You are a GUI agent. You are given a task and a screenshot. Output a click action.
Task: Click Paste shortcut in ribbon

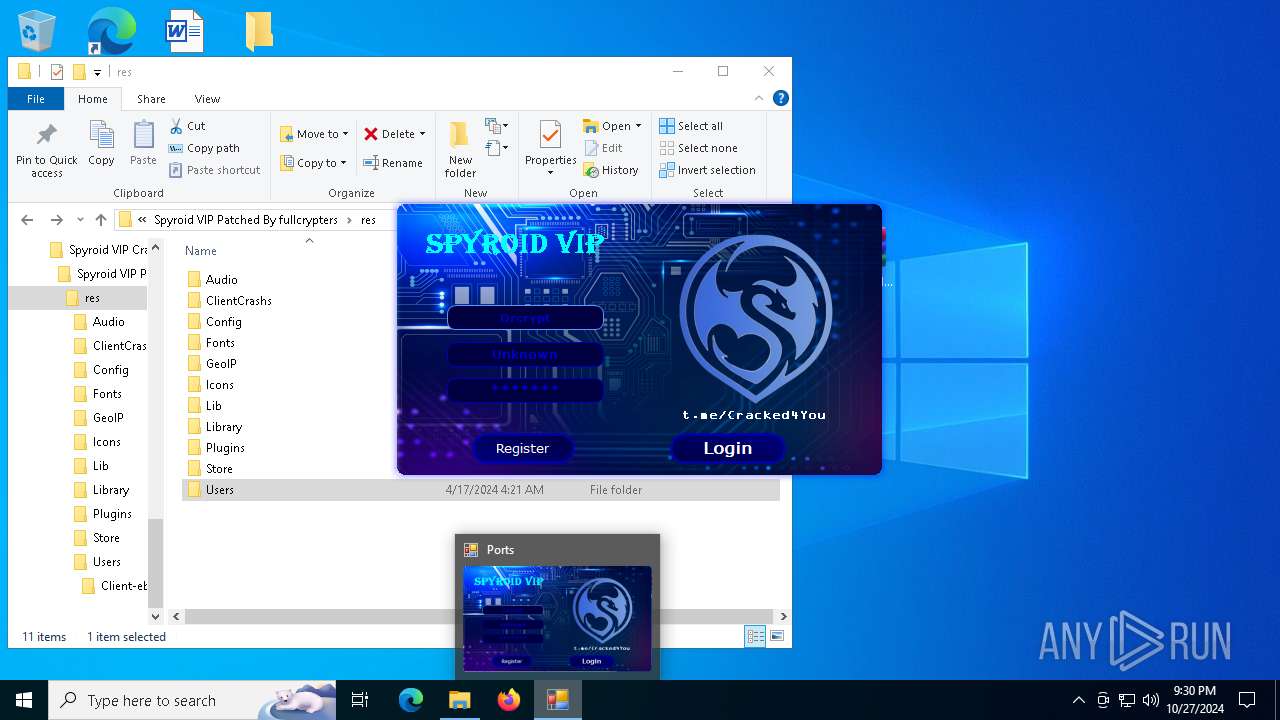(215, 170)
